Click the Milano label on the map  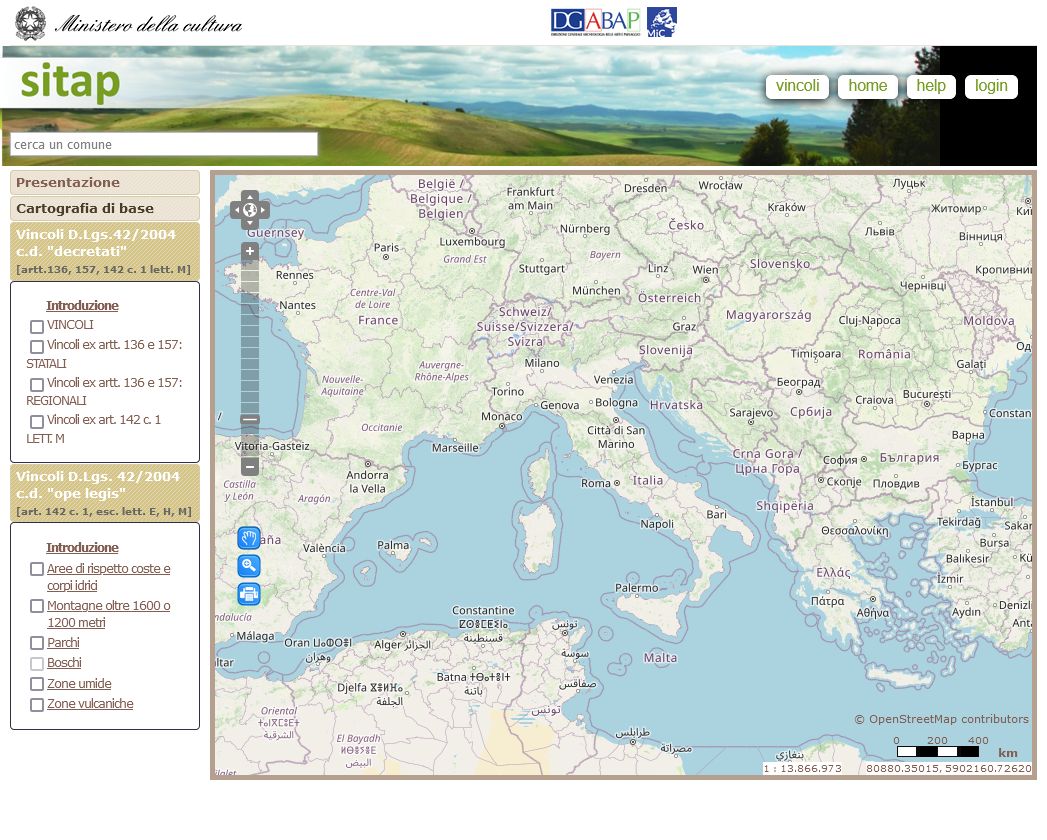pyautogui.click(x=542, y=363)
